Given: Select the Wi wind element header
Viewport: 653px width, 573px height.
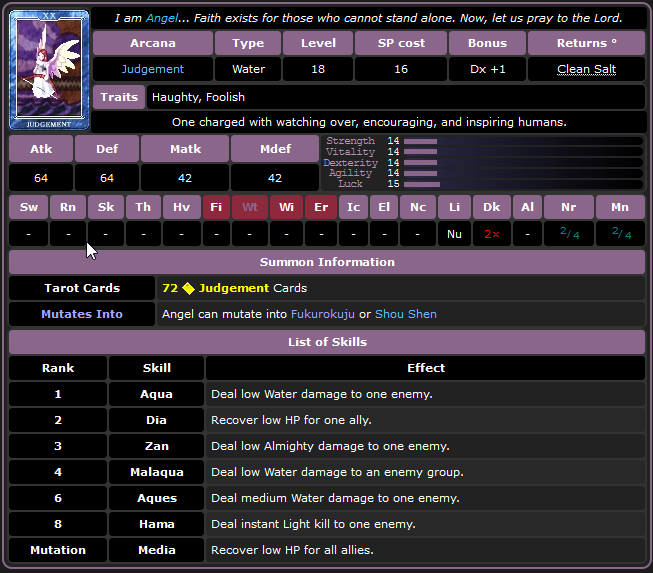Looking at the screenshot, I should (x=286, y=207).
